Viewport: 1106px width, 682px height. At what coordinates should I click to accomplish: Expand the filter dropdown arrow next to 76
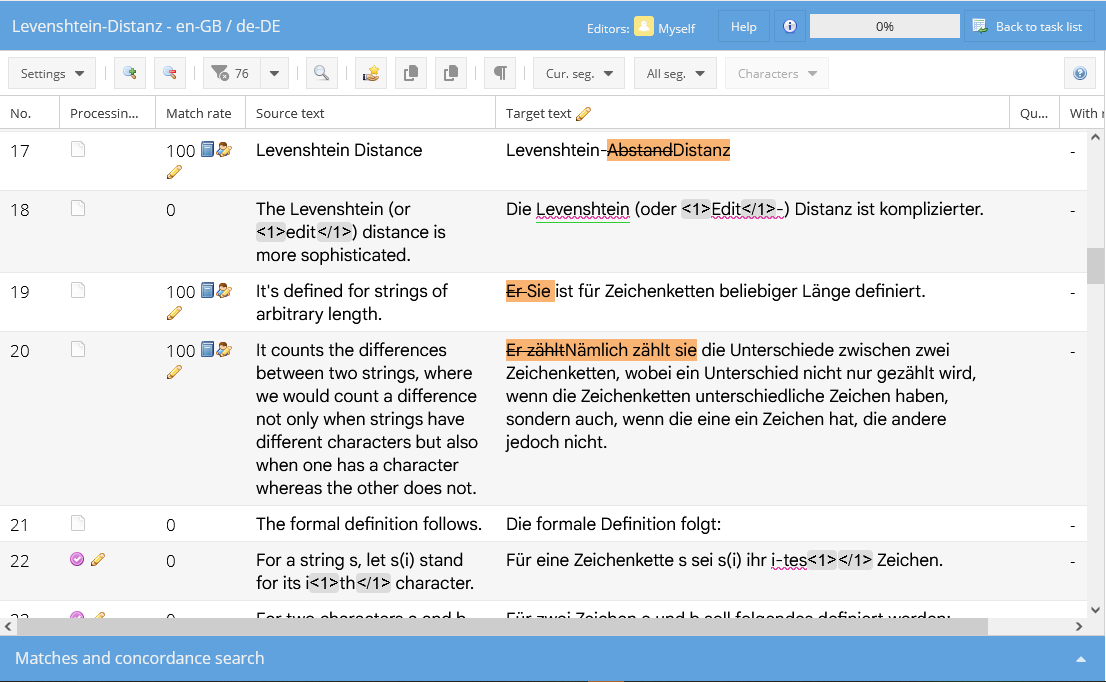pyautogui.click(x=274, y=73)
